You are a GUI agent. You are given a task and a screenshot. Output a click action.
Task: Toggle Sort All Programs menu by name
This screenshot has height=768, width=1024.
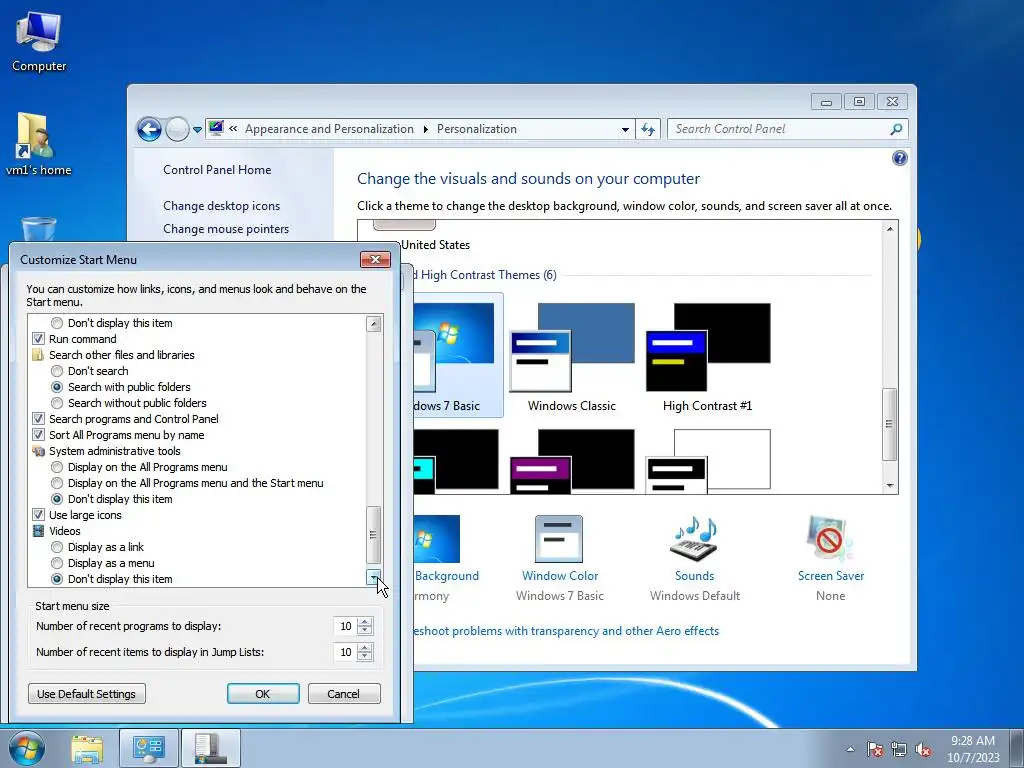[x=39, y=435]
